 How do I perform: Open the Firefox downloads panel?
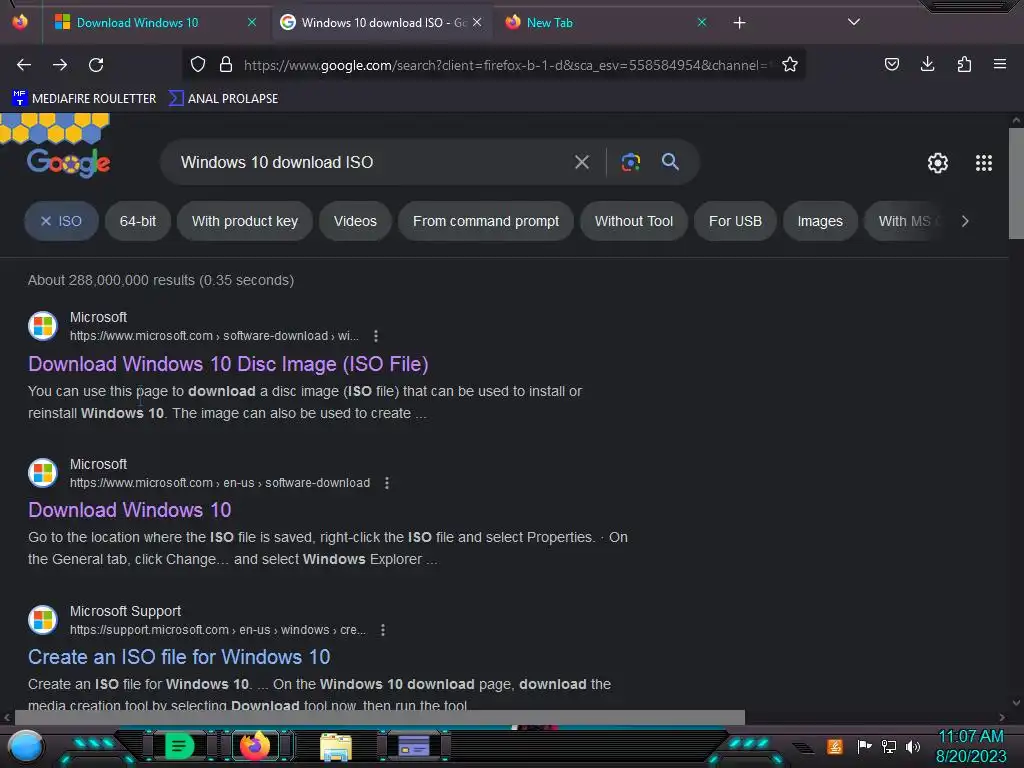(x=927, y=64)
